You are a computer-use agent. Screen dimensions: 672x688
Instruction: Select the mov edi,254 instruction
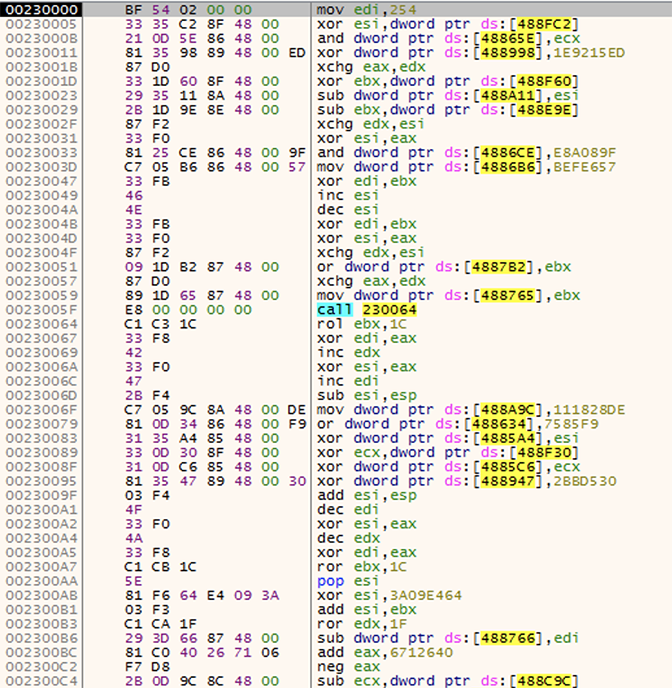pos(354,9)
